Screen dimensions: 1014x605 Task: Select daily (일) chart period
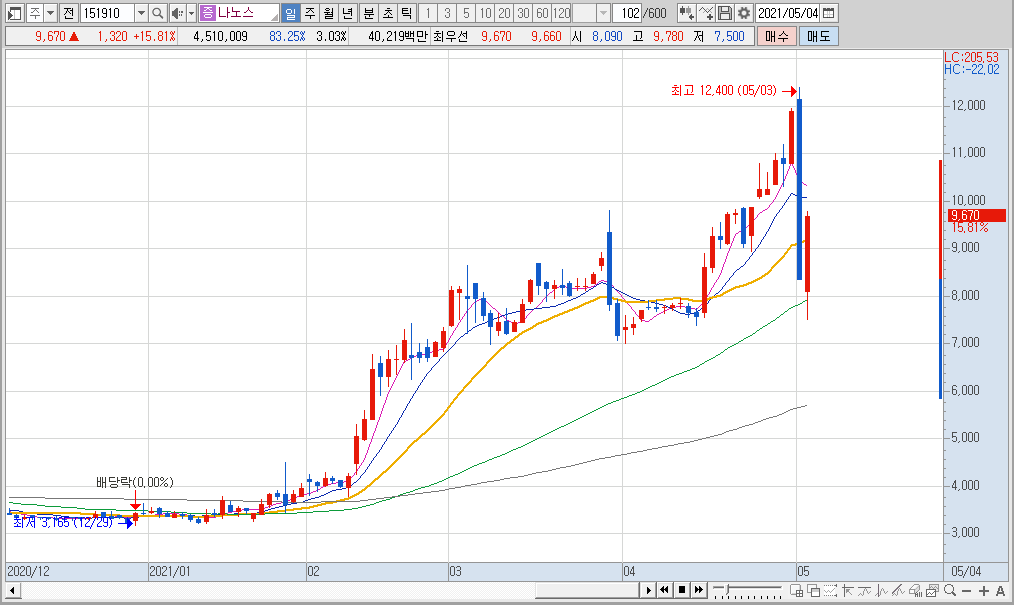[291, 13]
